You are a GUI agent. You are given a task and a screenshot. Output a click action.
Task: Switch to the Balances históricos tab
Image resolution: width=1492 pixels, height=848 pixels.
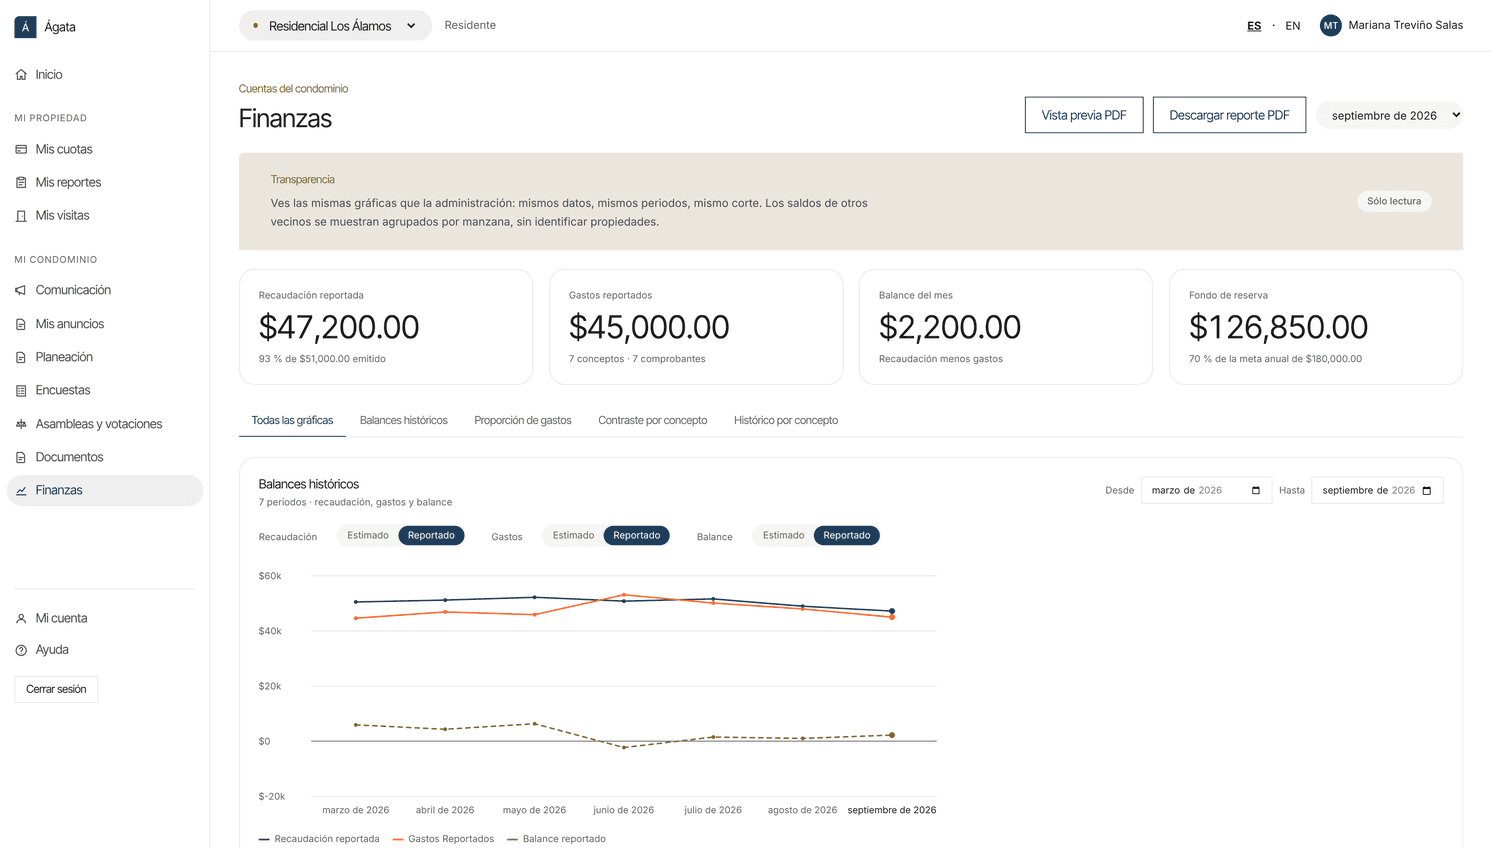404,420
